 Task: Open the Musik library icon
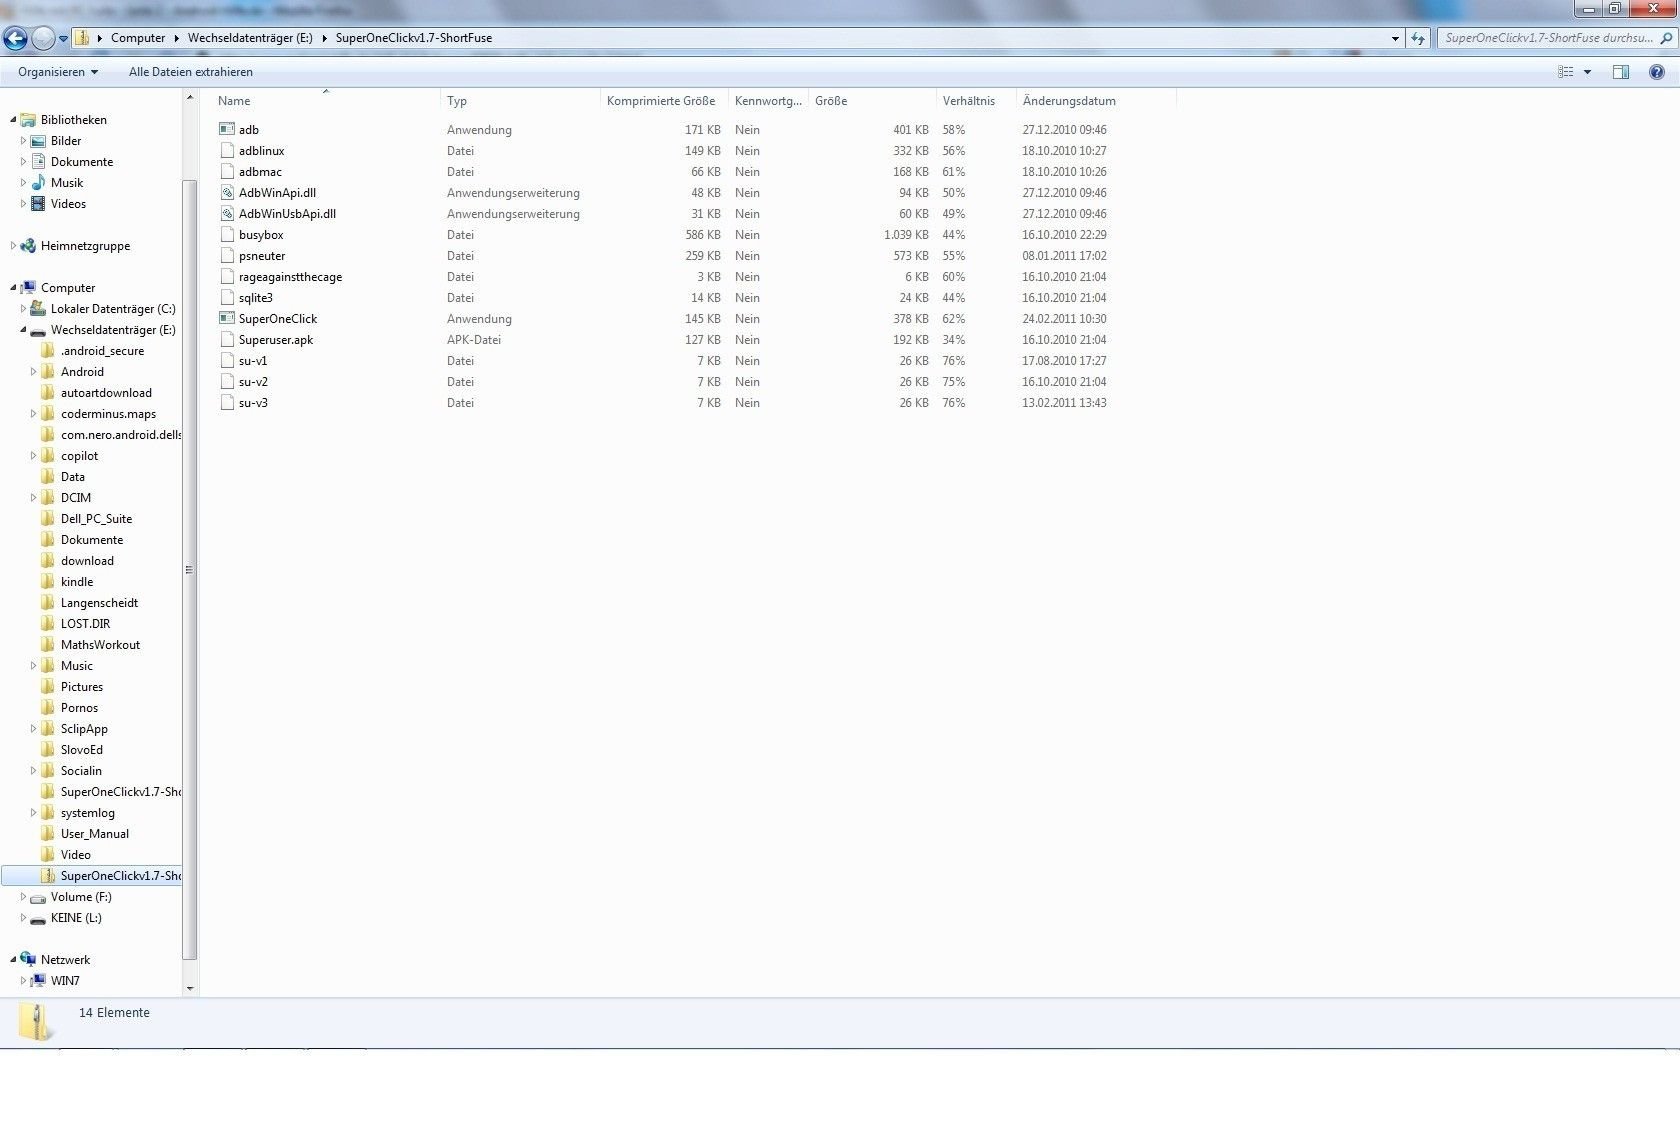[x=38, y=183]
